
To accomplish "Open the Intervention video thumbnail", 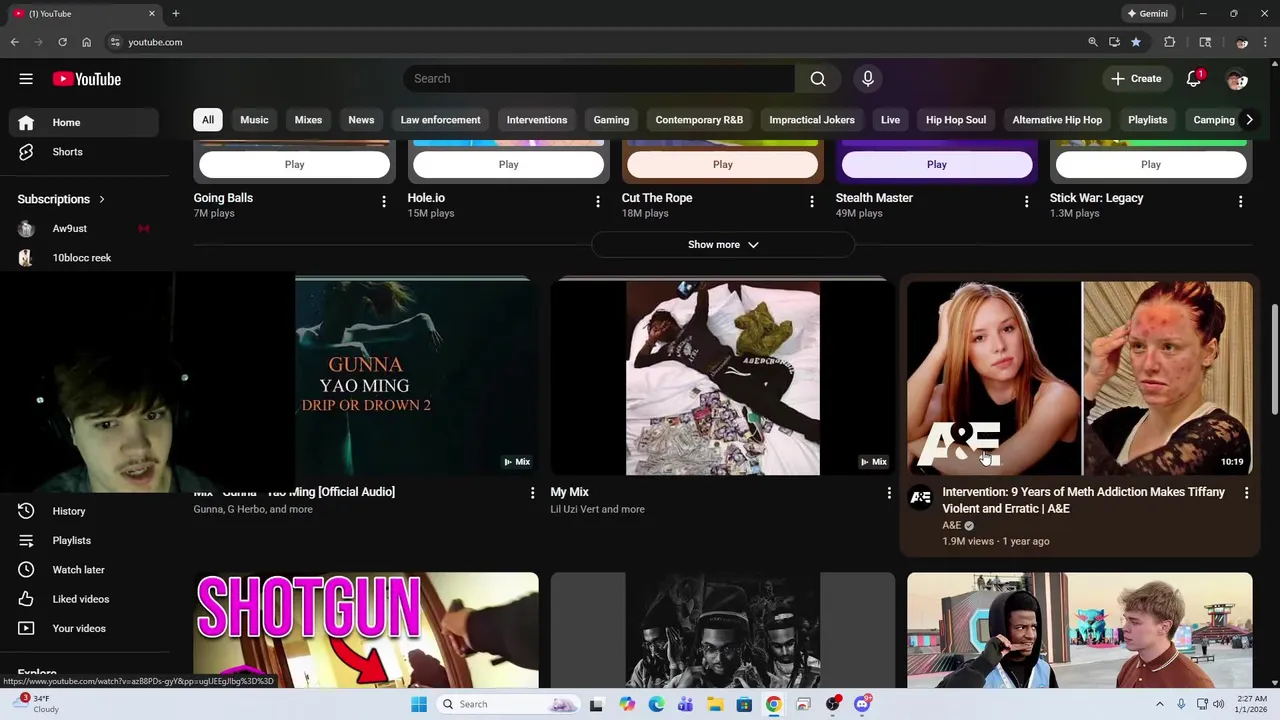I will (x=1080, y=378).
